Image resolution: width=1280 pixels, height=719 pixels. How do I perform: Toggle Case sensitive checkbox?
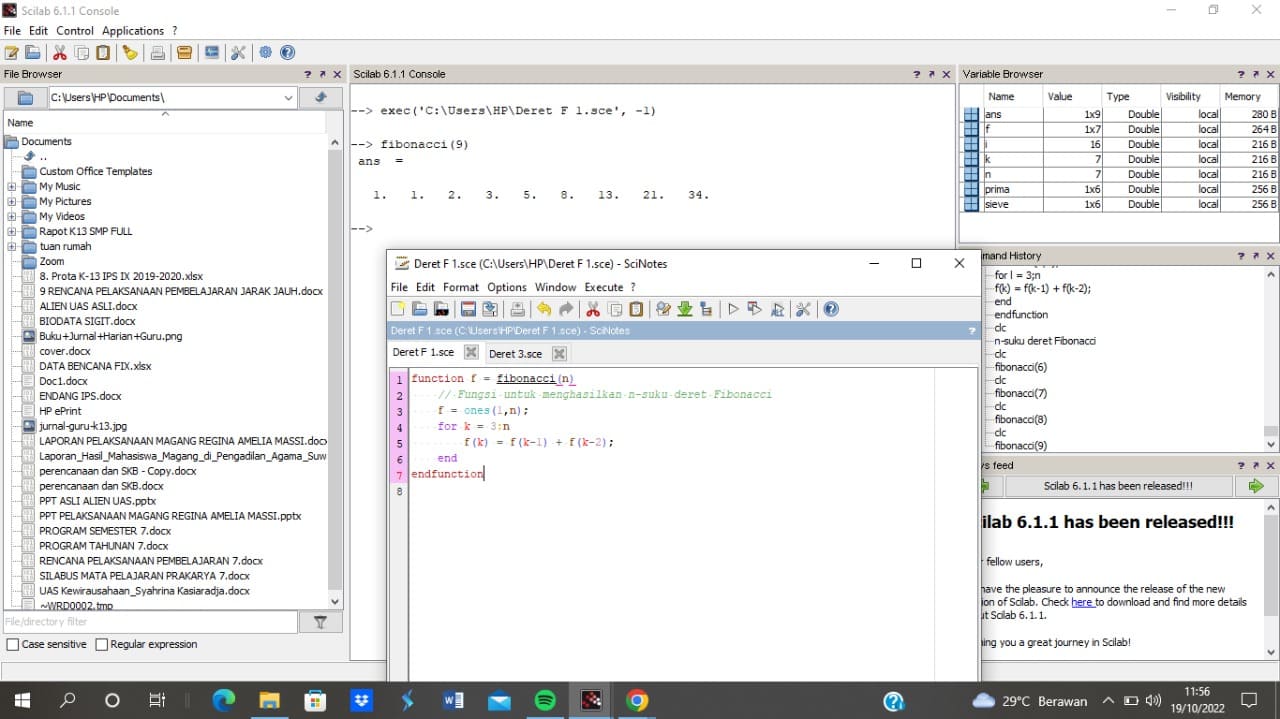click(13, 645)
